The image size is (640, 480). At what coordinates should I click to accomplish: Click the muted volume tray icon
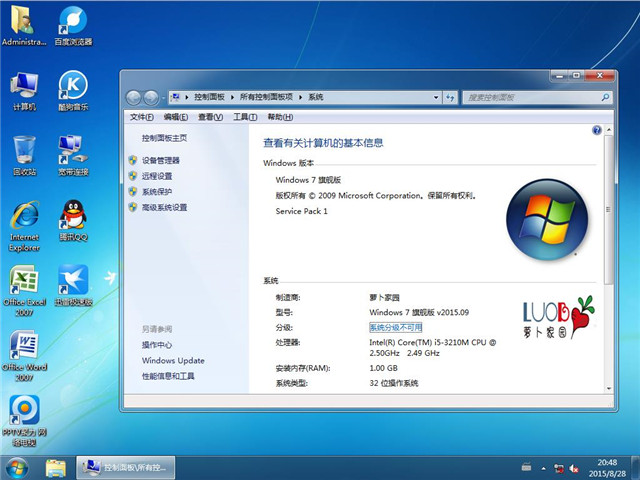(x=574, y=468)
